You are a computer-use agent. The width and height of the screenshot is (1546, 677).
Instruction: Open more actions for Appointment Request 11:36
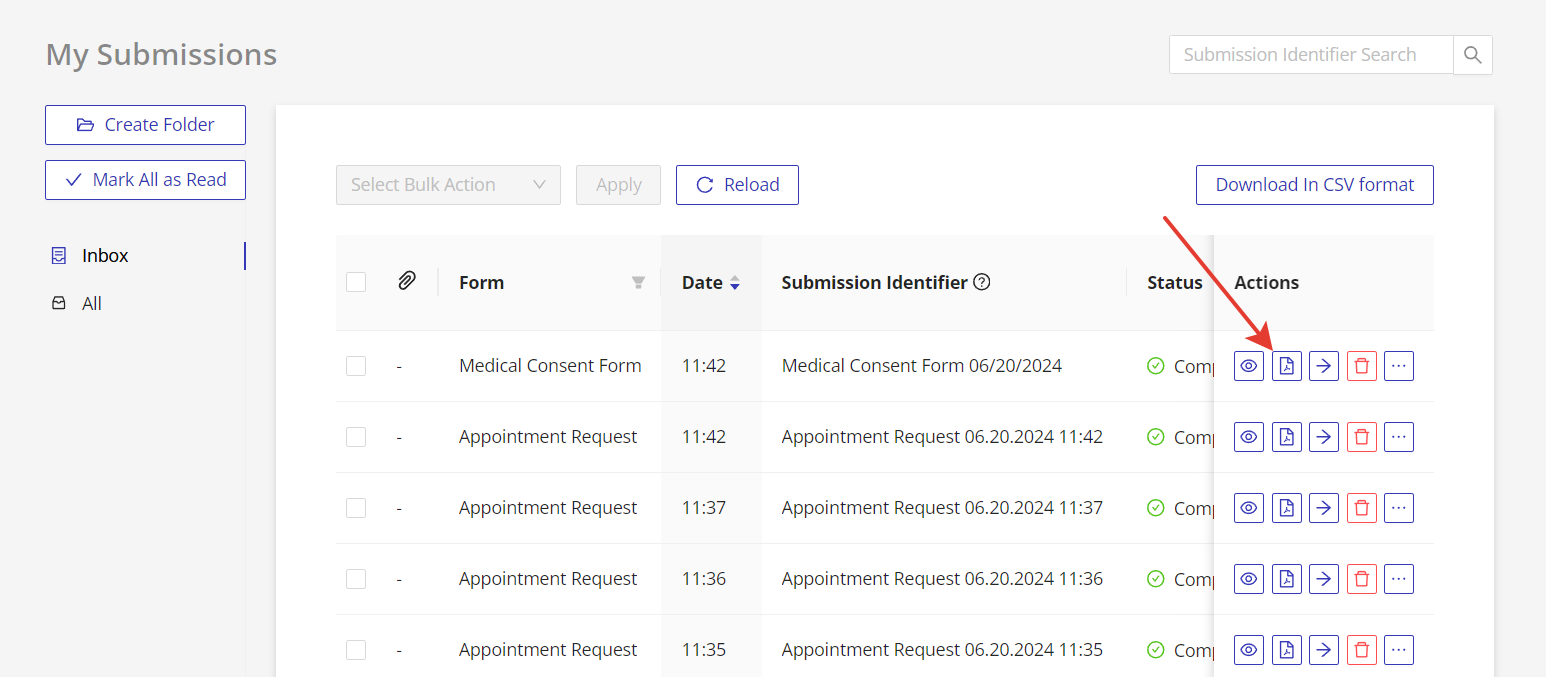pos(1398,579)
